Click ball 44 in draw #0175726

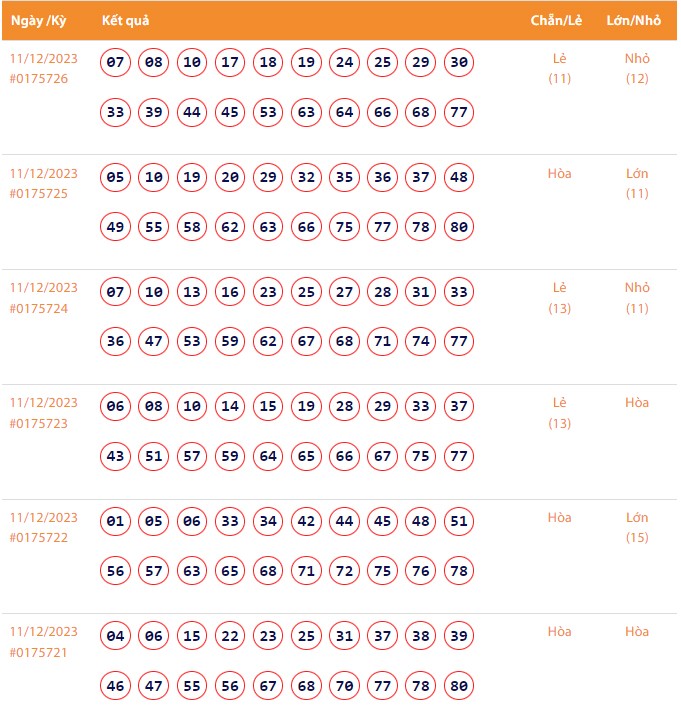[192, 112]
